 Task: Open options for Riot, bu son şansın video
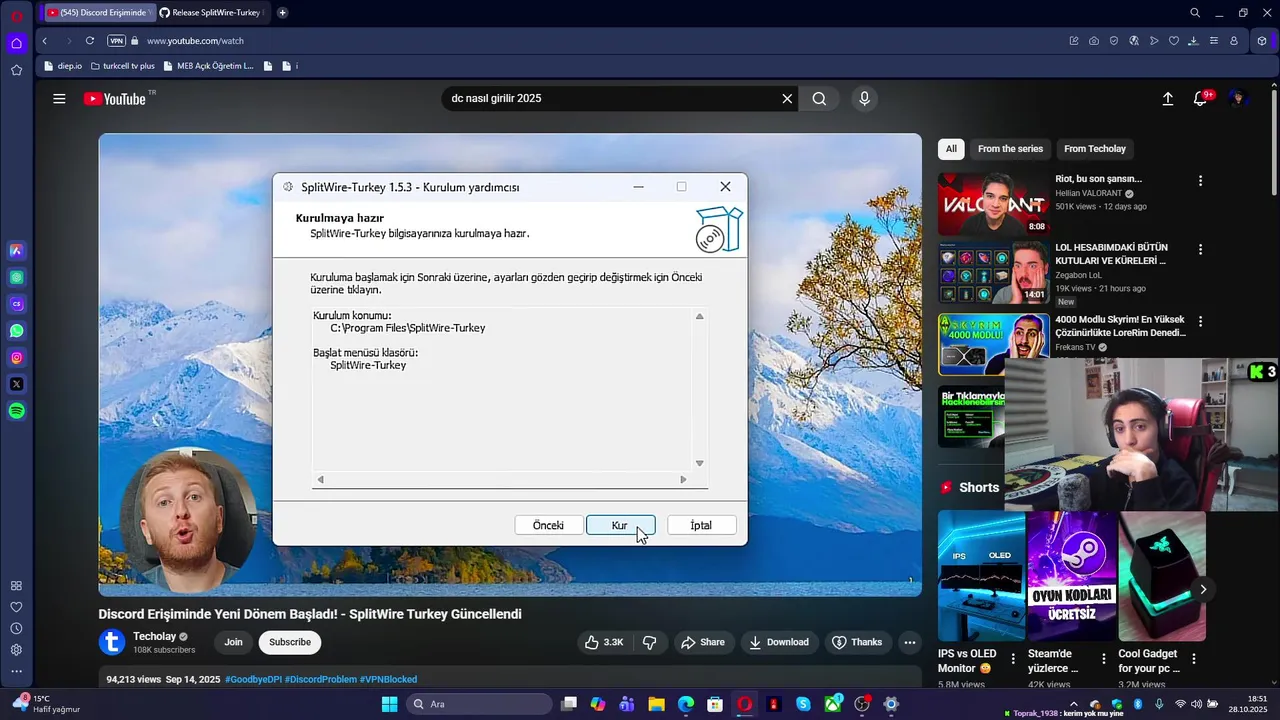tap(1200, 181)
